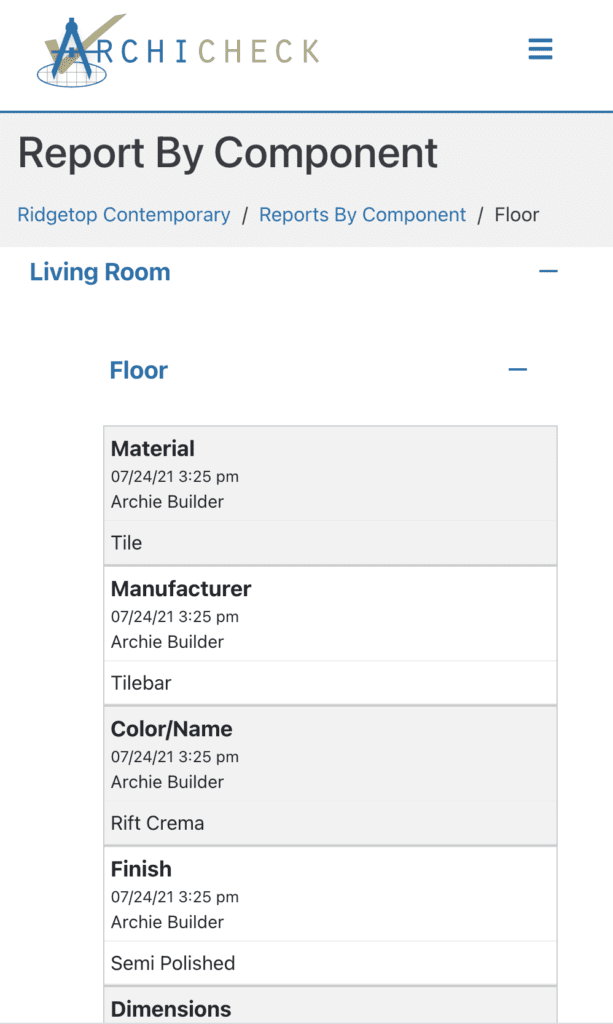Click the Floor section heading
The height and width of the screenshot is (1024, 613).
(139, 371)
